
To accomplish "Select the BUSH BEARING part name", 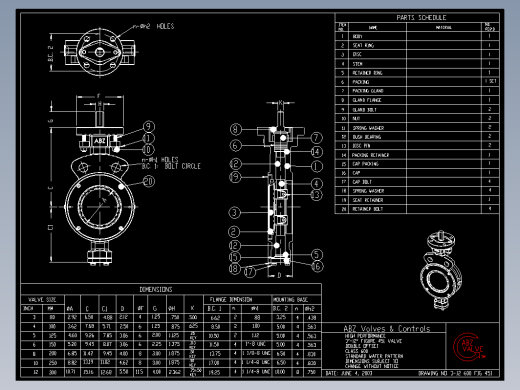I will [367, 137].
